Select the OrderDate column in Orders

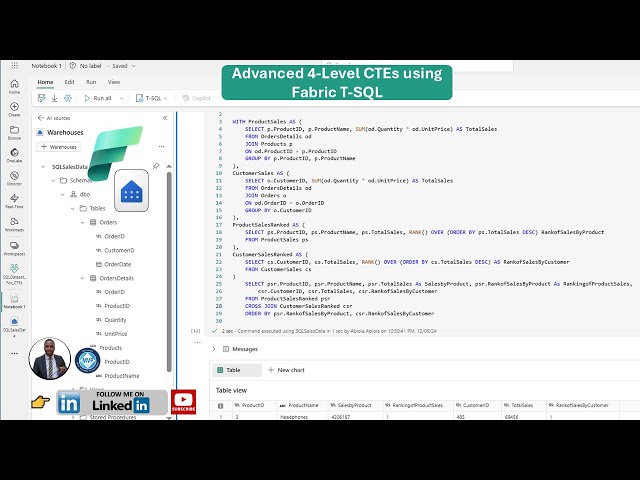pyautogui.click(x=118, y=264)
